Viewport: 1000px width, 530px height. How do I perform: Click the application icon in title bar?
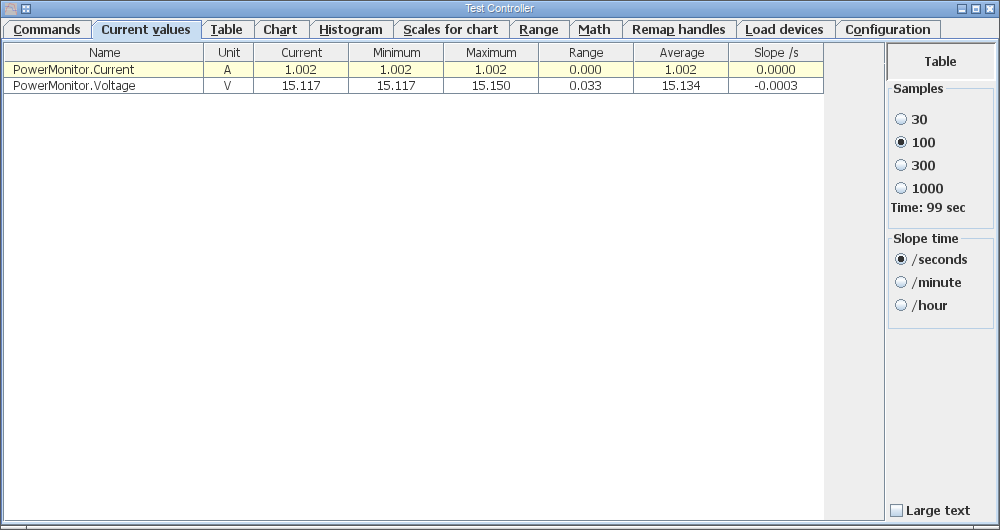coord(11,9)
